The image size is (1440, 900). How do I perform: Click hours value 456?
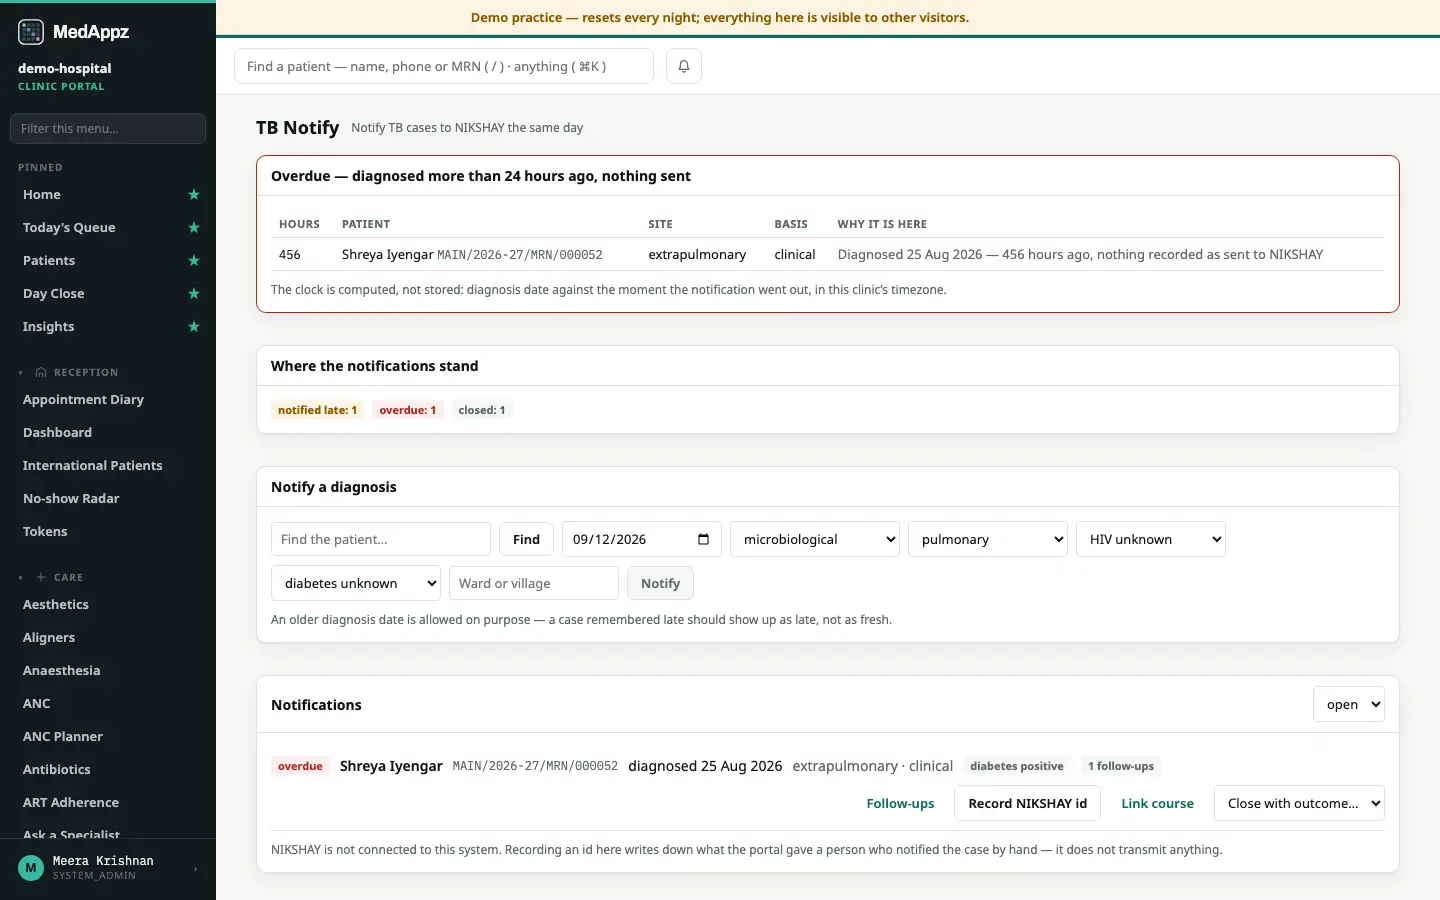click(290, 254)
